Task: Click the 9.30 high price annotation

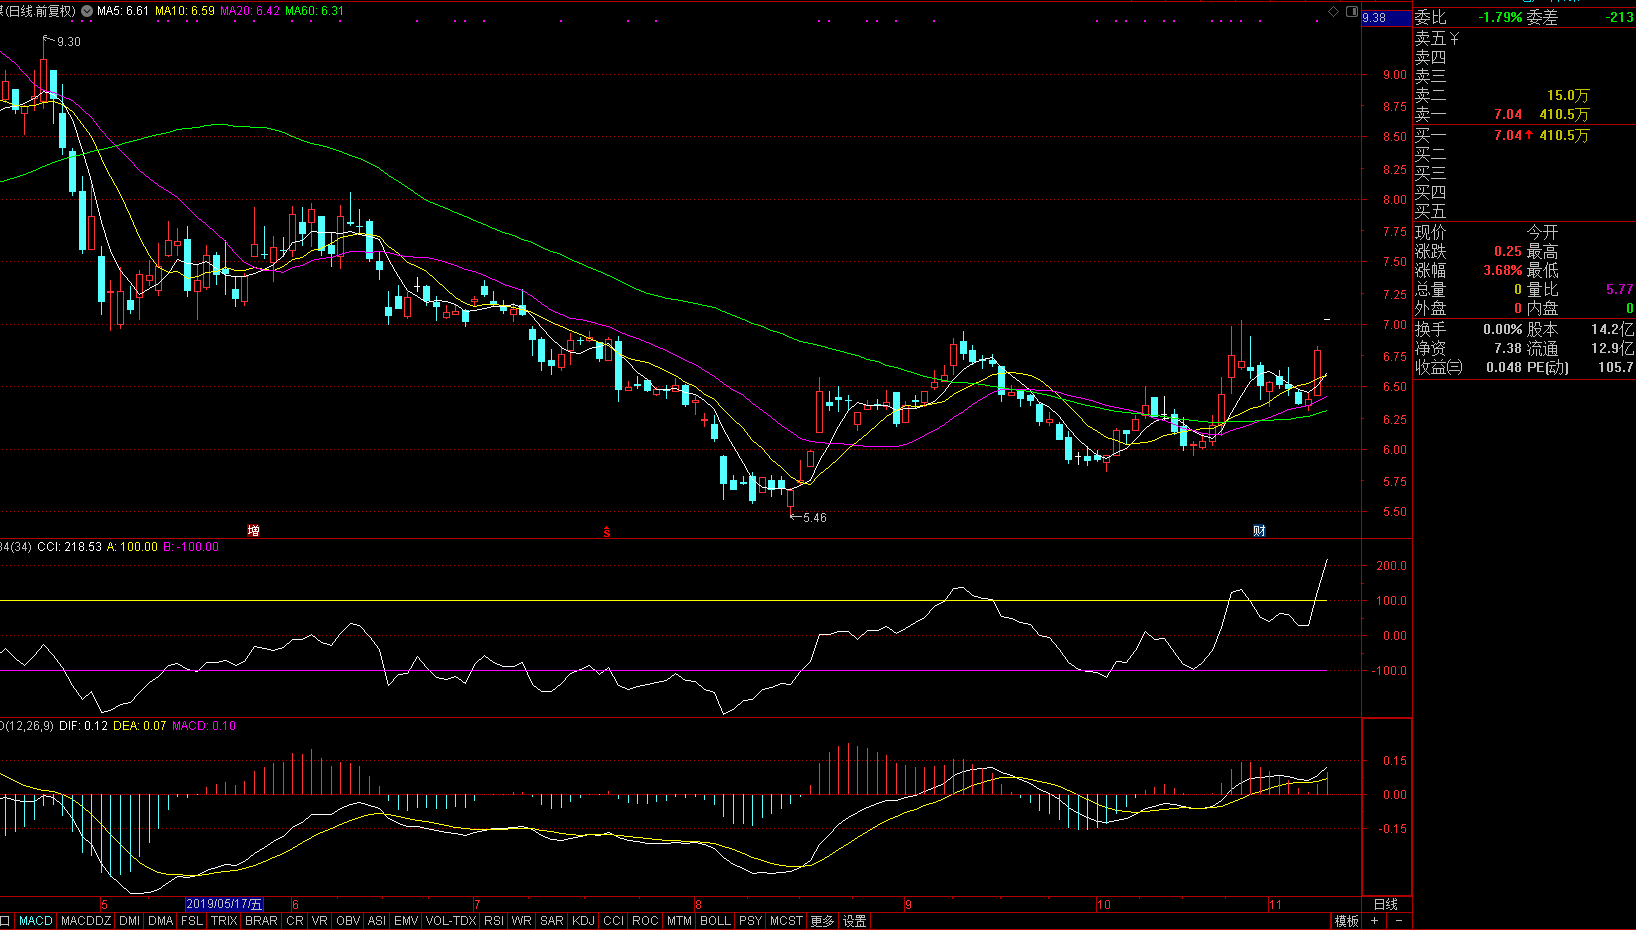Action: [x=69, y=42]
